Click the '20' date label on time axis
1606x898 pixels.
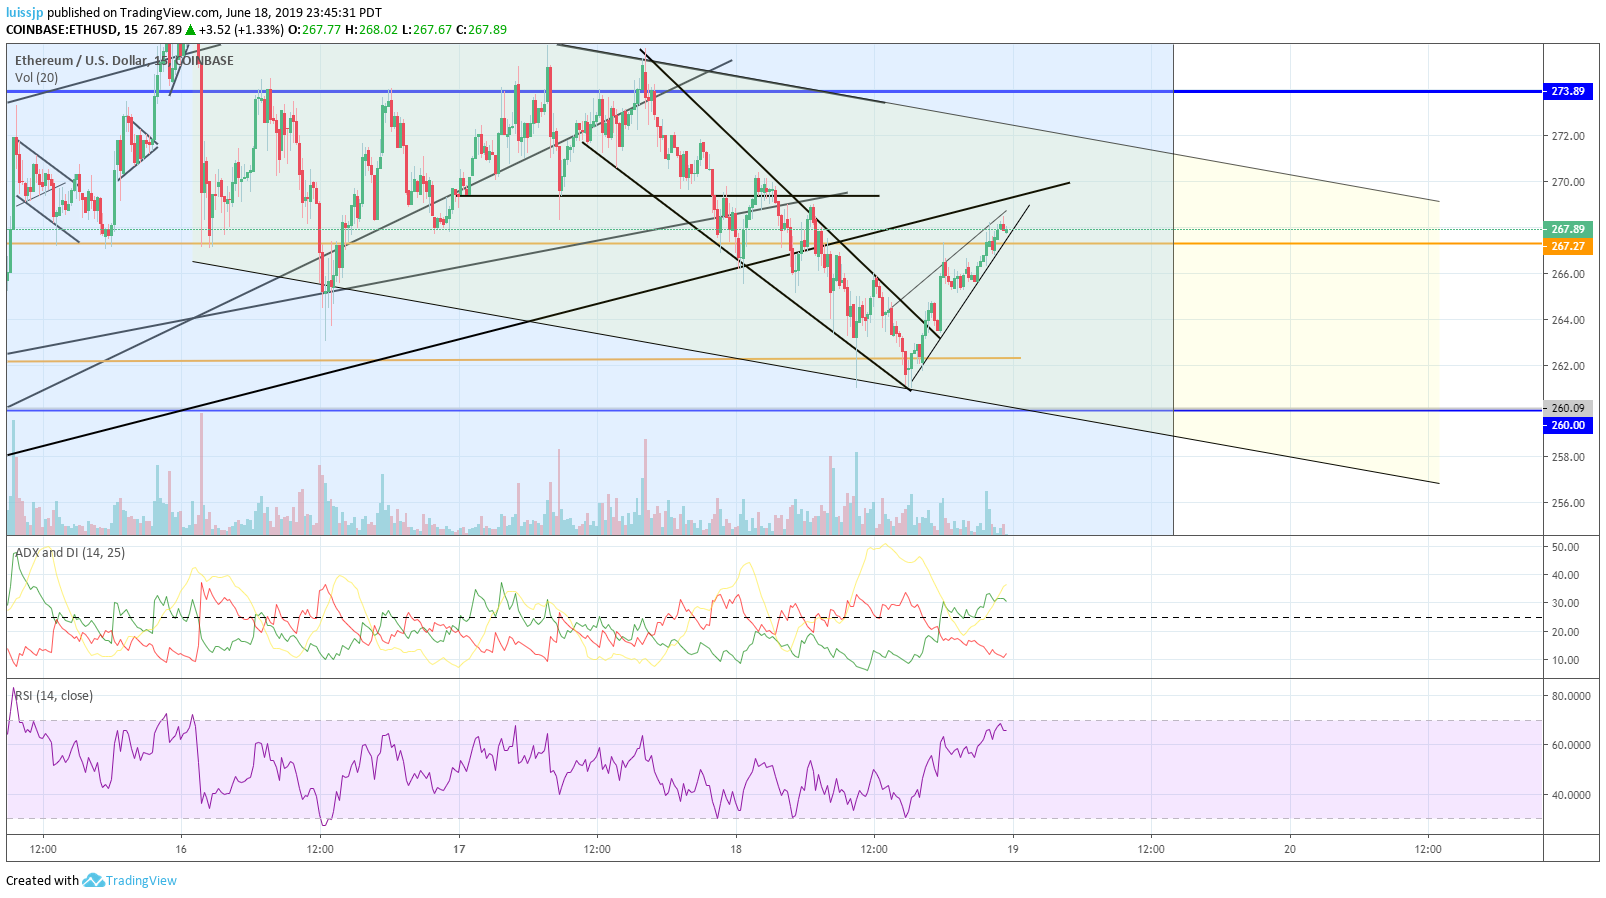click(x=1290, y=849)
